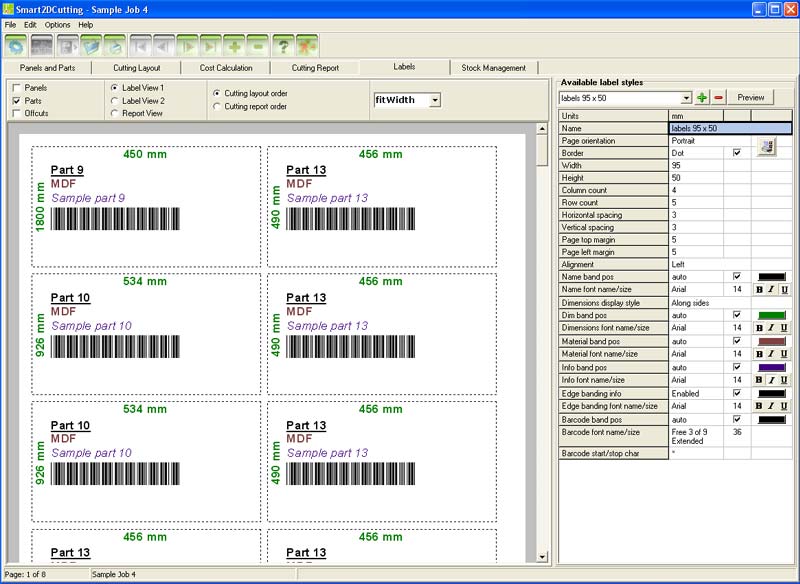
Task: Toggle the Name band pos checkbox
Action: click(x=737, y=276)
